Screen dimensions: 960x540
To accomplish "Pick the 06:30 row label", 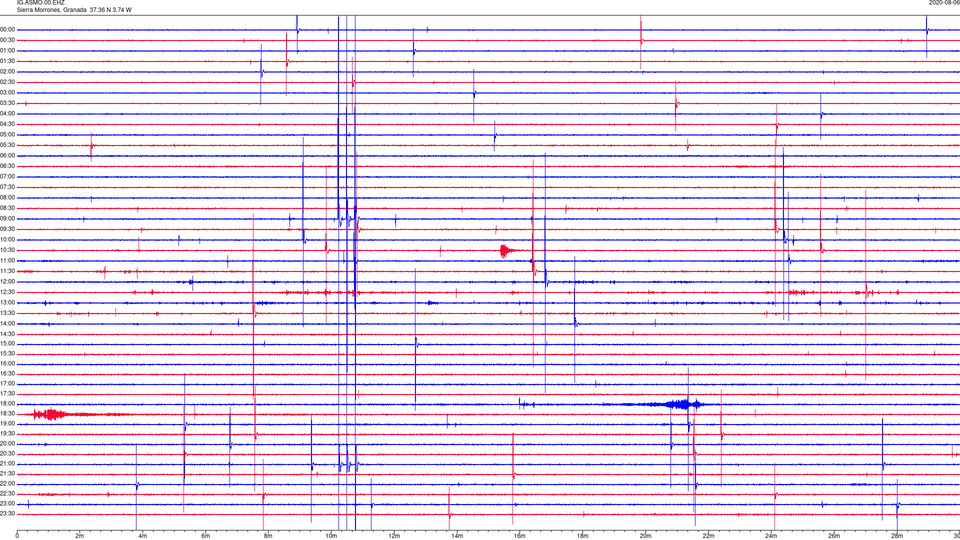I will point(8,166).
